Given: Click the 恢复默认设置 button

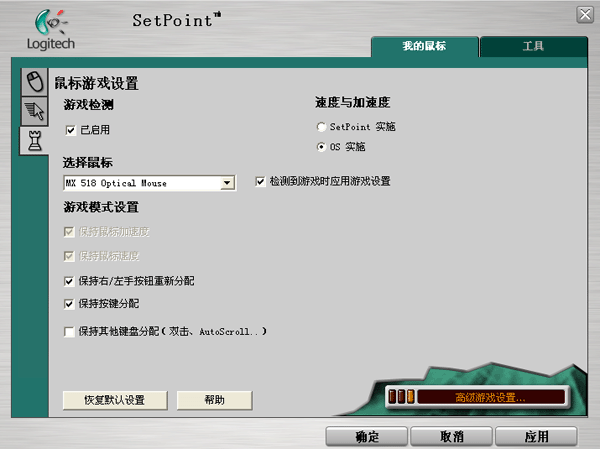Looking at the screenshot, I should click(115, 400).
